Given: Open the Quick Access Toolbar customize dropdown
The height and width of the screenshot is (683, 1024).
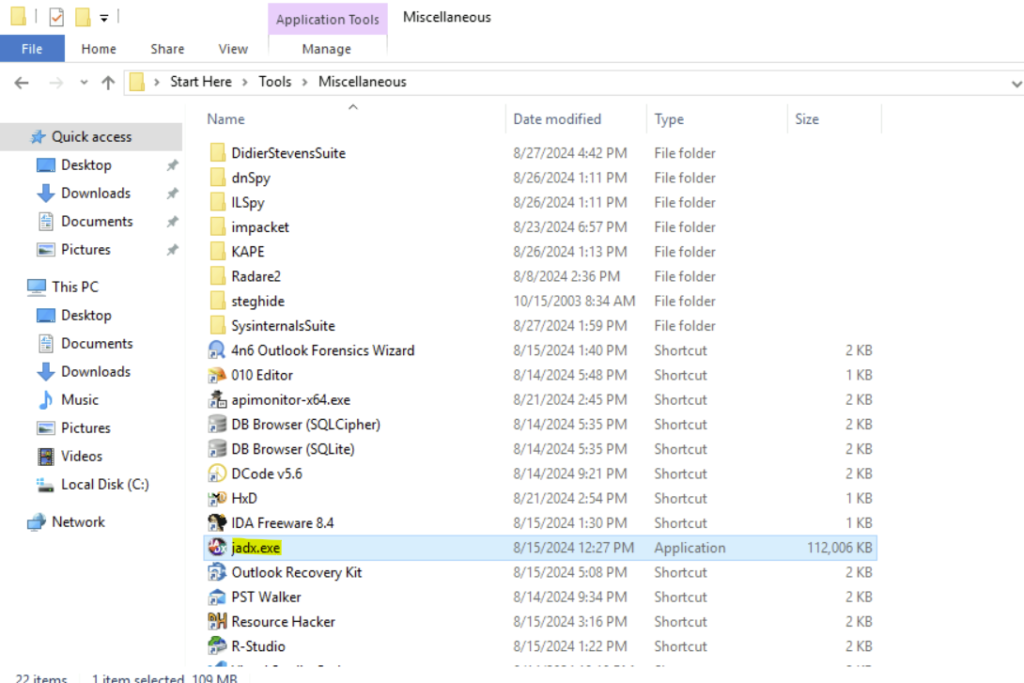Looking at the screenshot, I should 104,18.
